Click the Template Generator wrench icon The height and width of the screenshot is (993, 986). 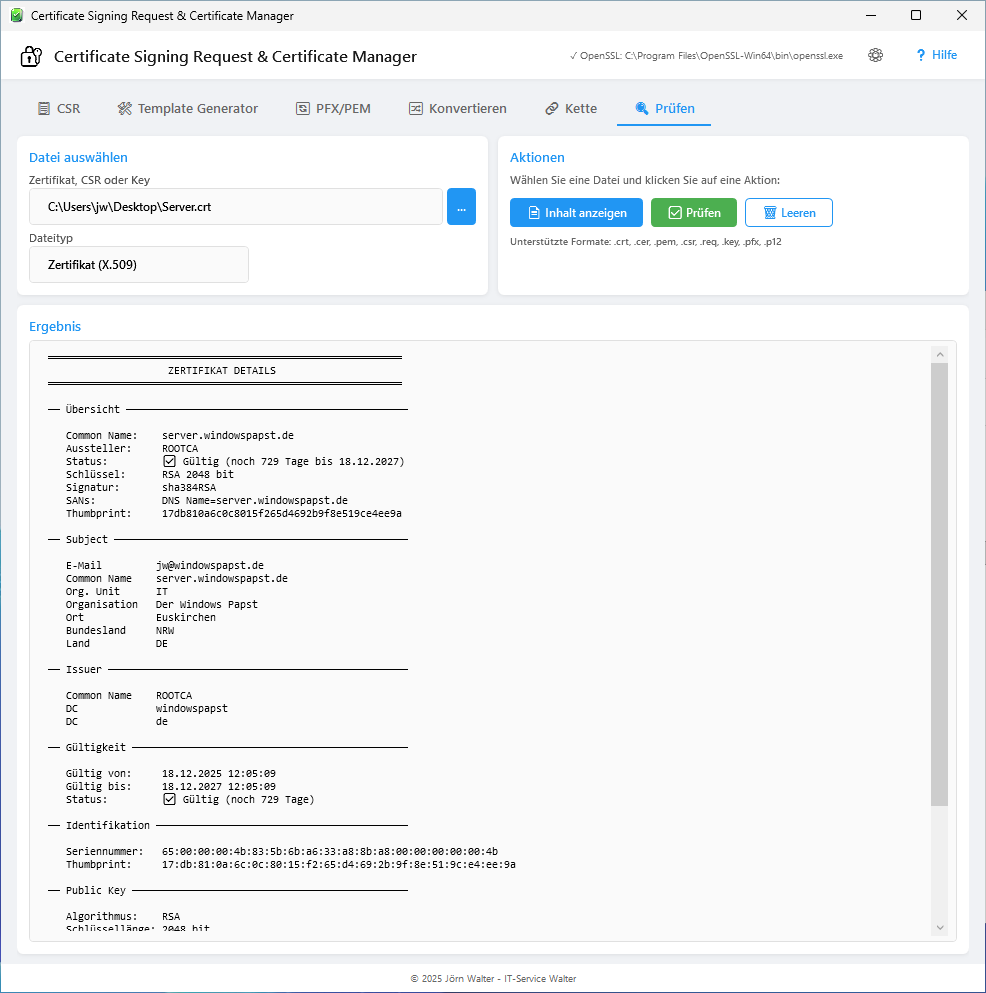click(x=123, y=107)
